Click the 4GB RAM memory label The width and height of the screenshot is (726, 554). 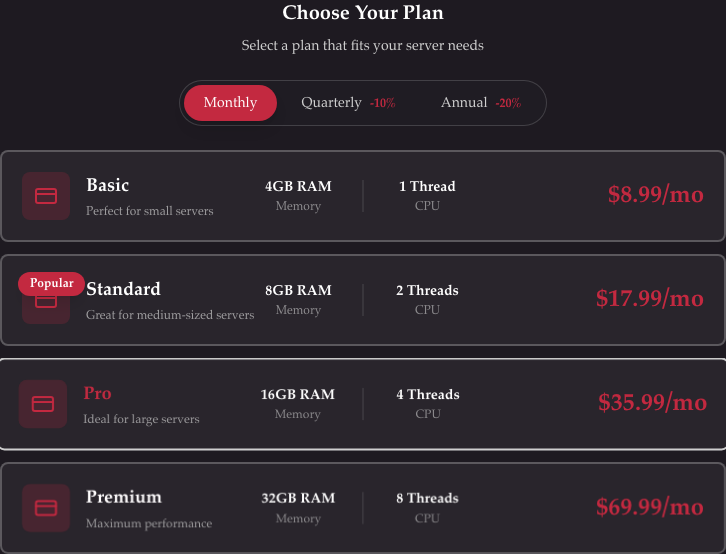tap(298, 186)
